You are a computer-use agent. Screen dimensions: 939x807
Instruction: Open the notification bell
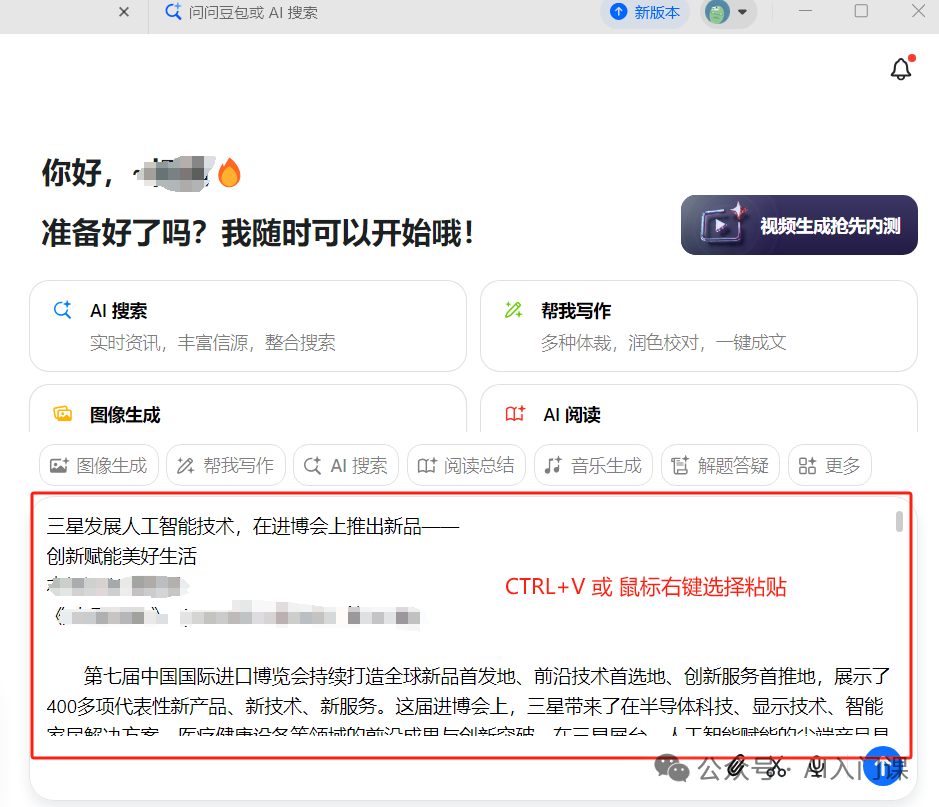901,69
